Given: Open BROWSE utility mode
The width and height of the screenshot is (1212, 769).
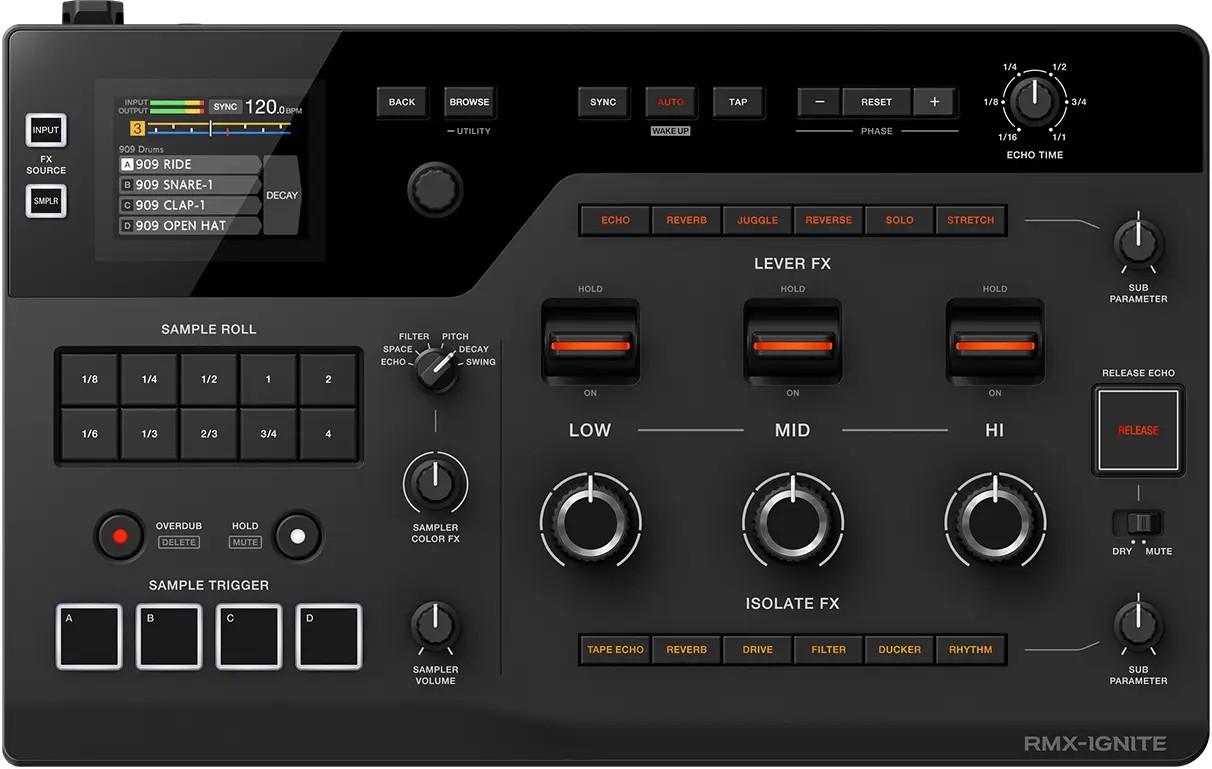Looking at the screenshot, I should (x=469, y=101).
